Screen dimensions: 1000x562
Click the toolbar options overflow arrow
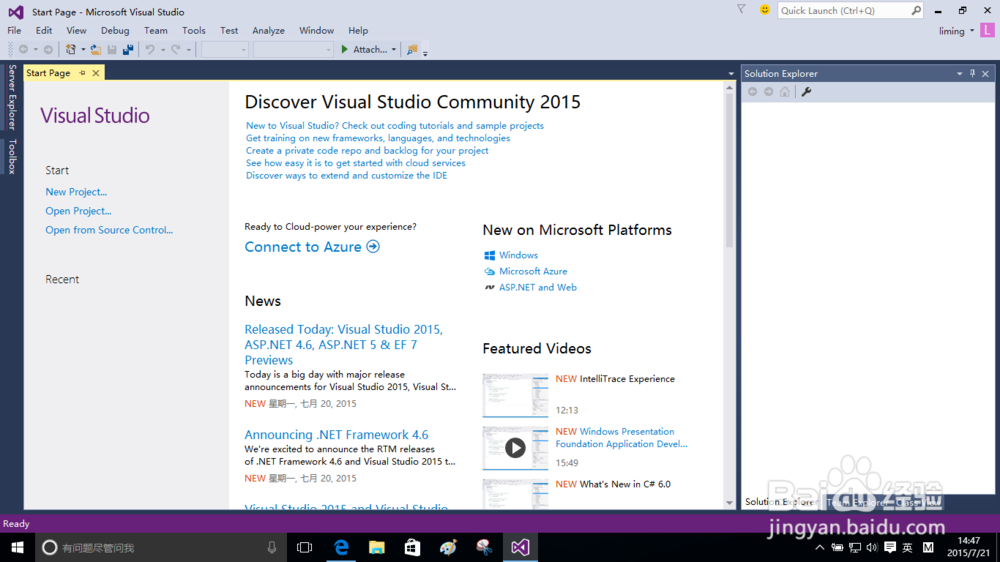[425, 53]
